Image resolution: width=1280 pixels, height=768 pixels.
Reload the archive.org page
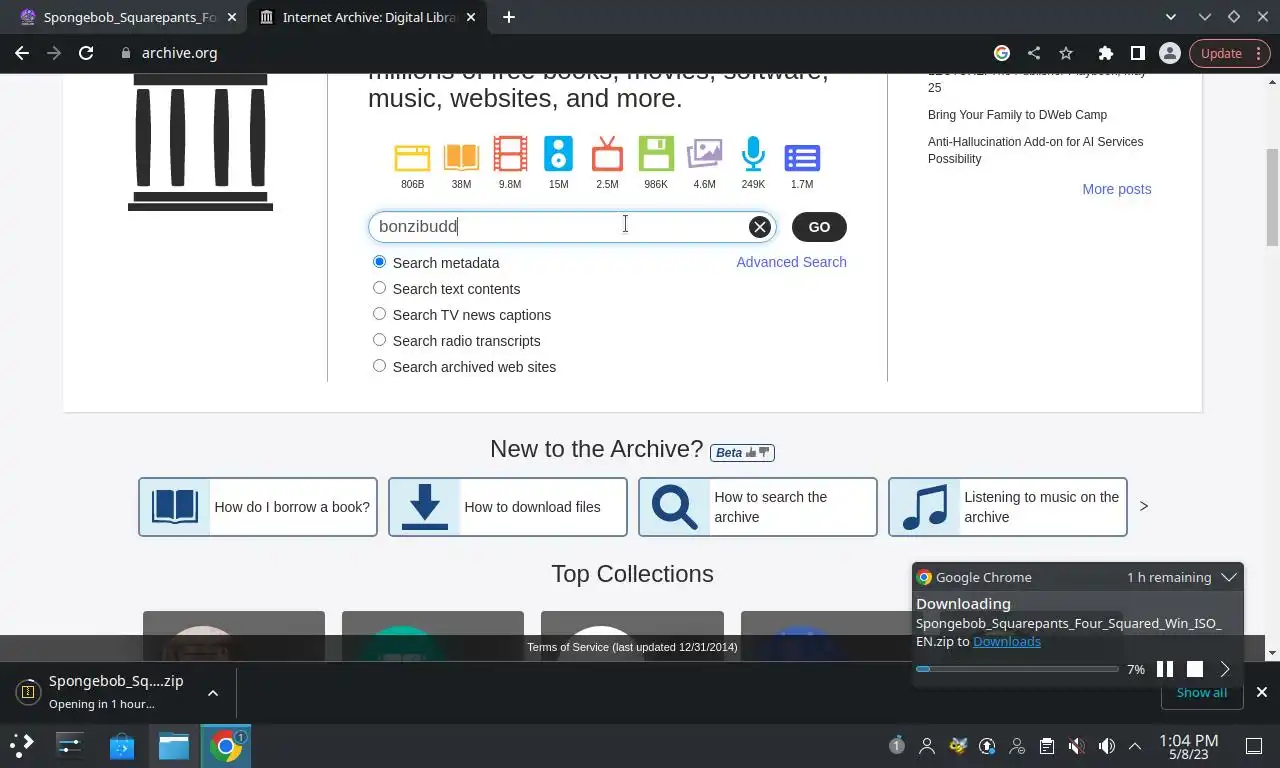click(x=86, y=53)
